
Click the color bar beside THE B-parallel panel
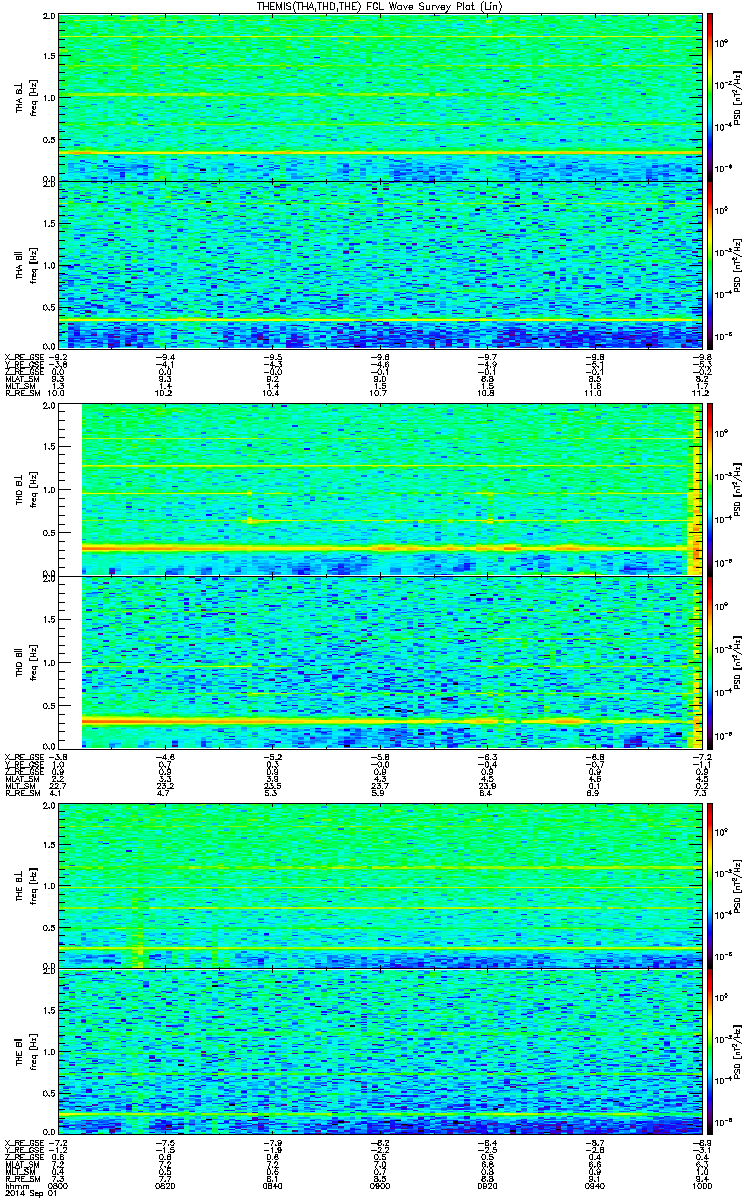tap(710, 1052)
